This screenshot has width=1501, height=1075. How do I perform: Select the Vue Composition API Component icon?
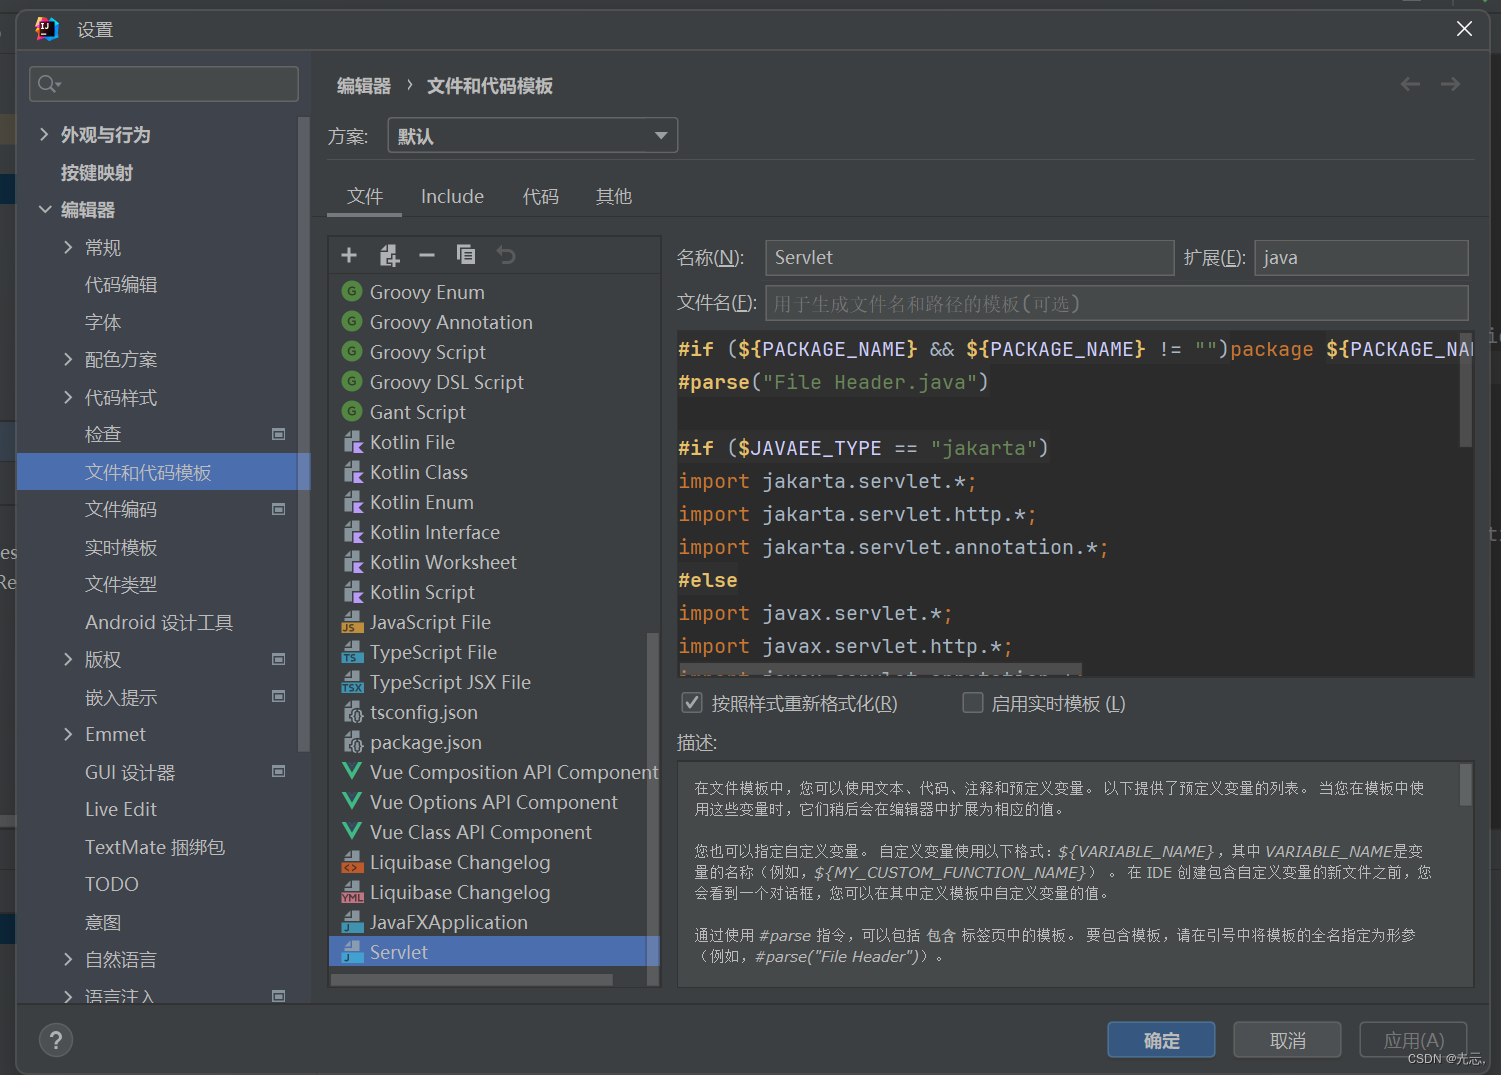352,771
